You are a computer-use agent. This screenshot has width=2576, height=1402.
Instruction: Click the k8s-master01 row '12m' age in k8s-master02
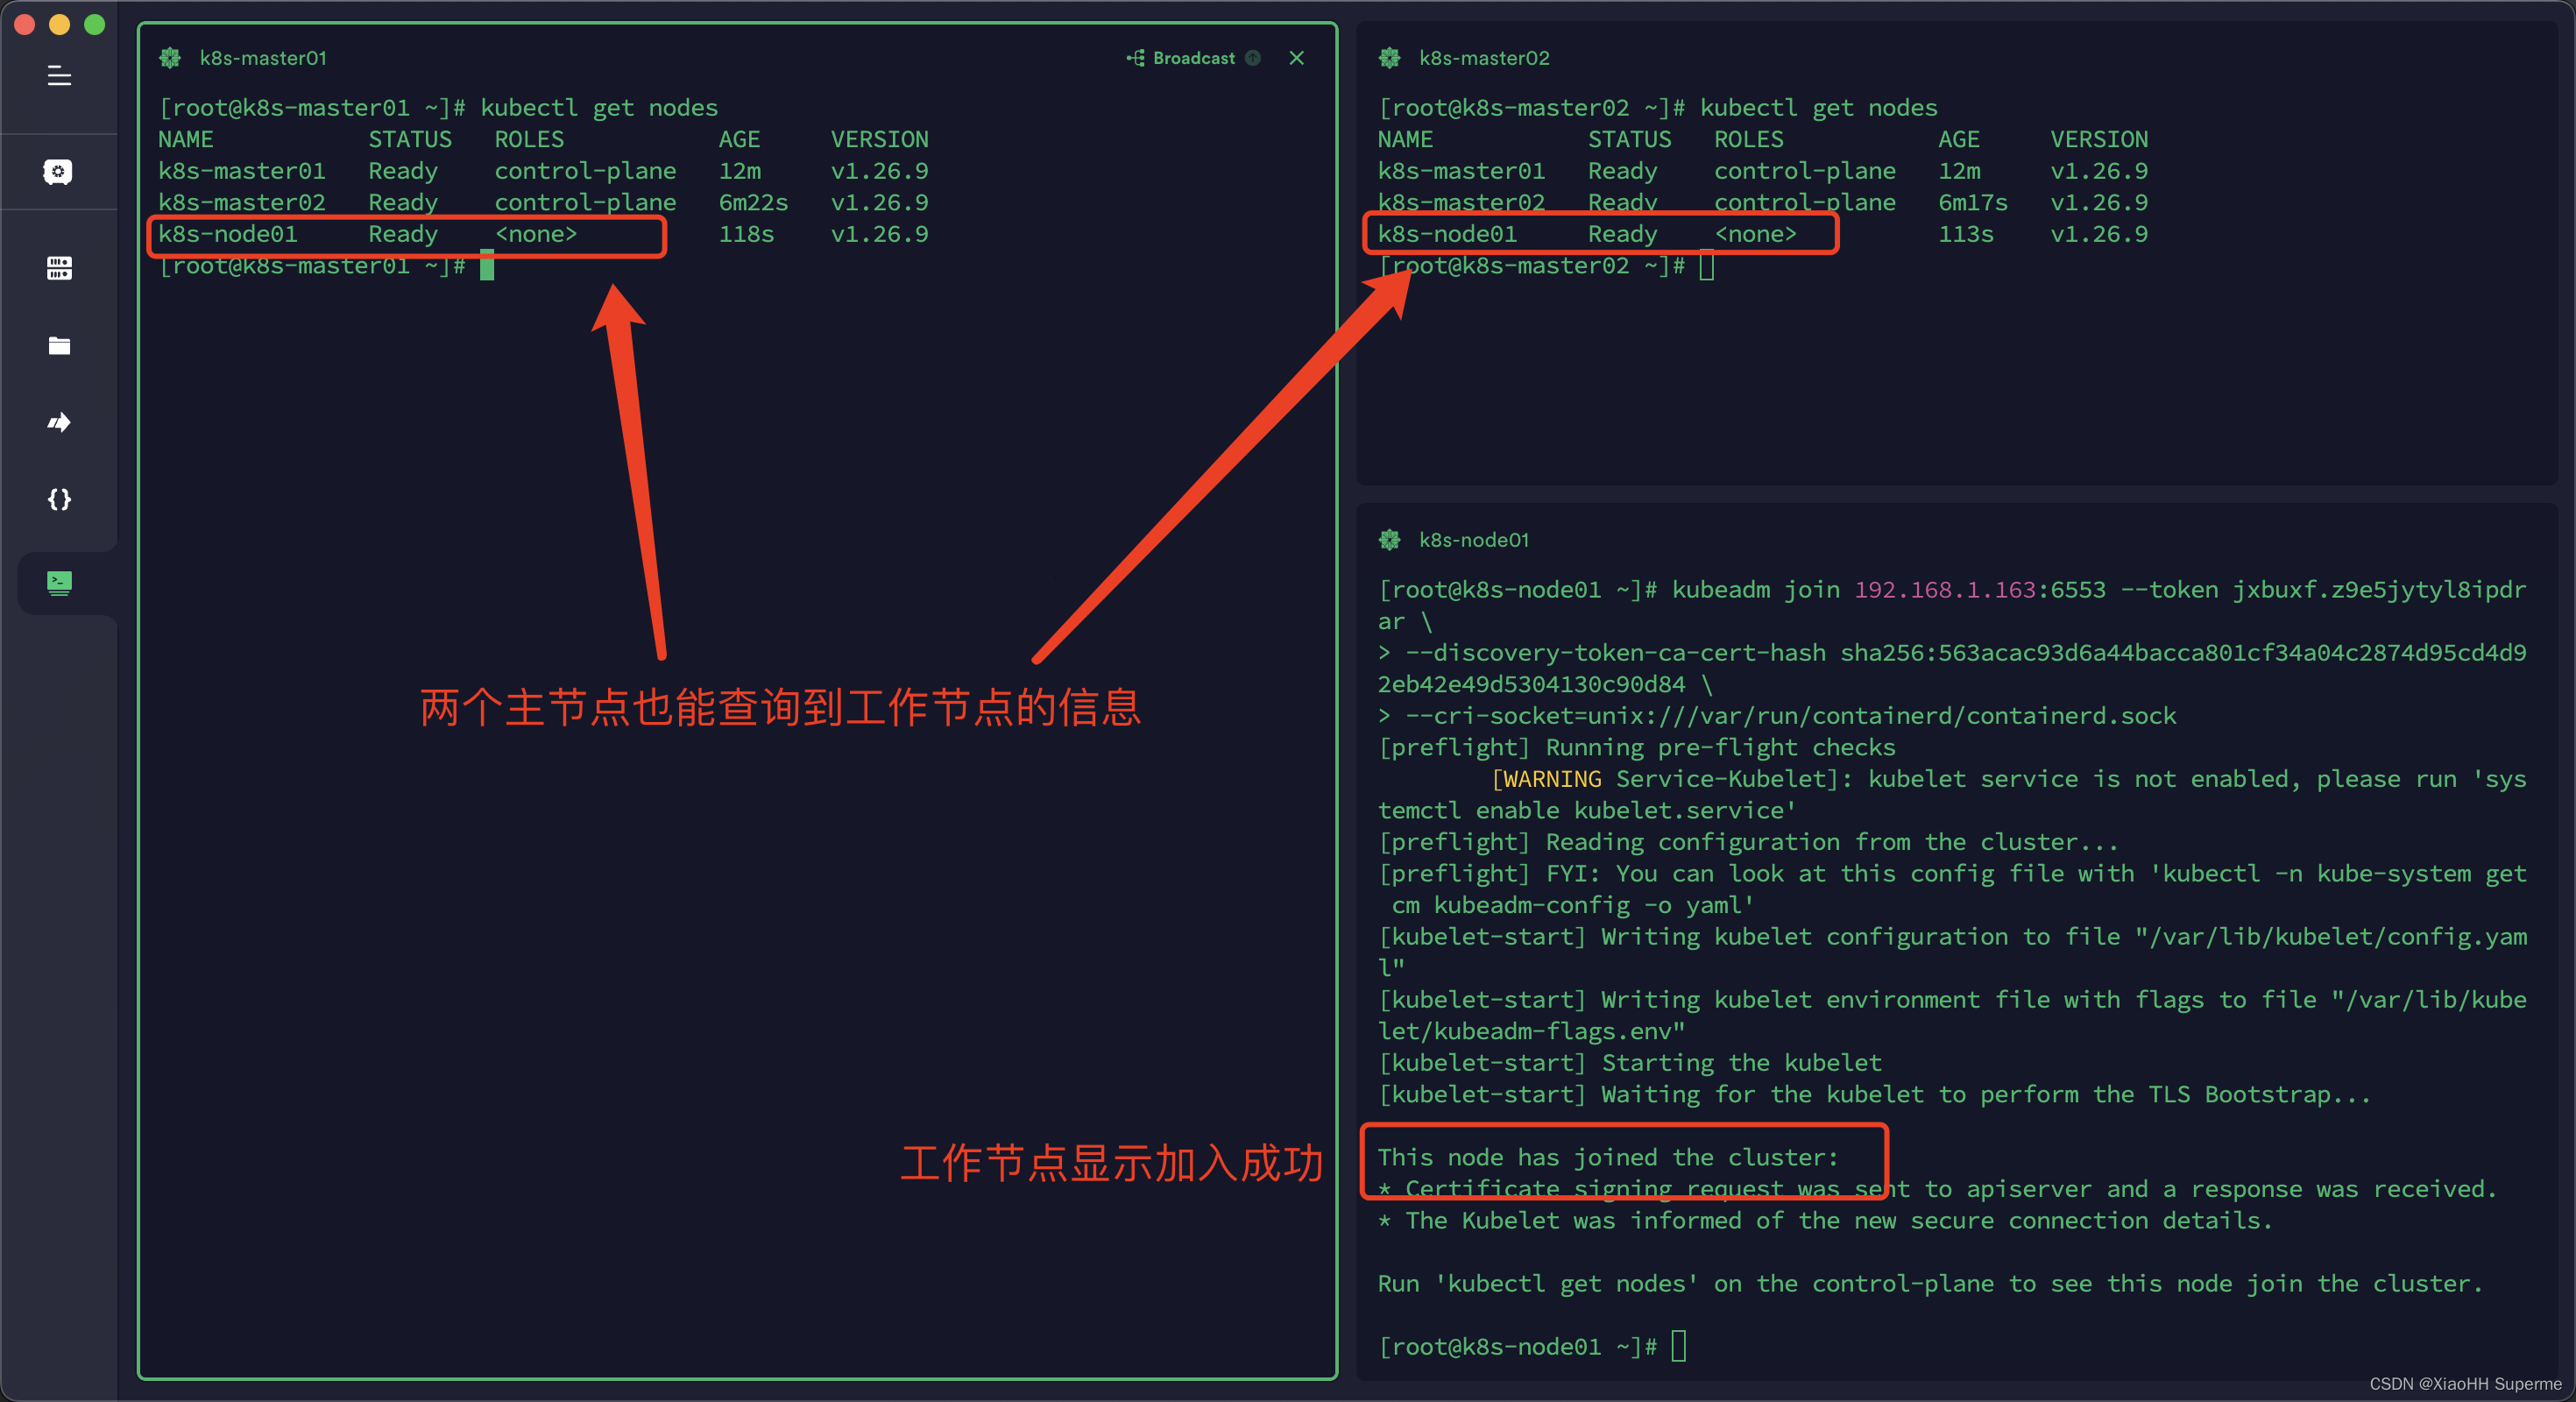tap(1958, 171)
